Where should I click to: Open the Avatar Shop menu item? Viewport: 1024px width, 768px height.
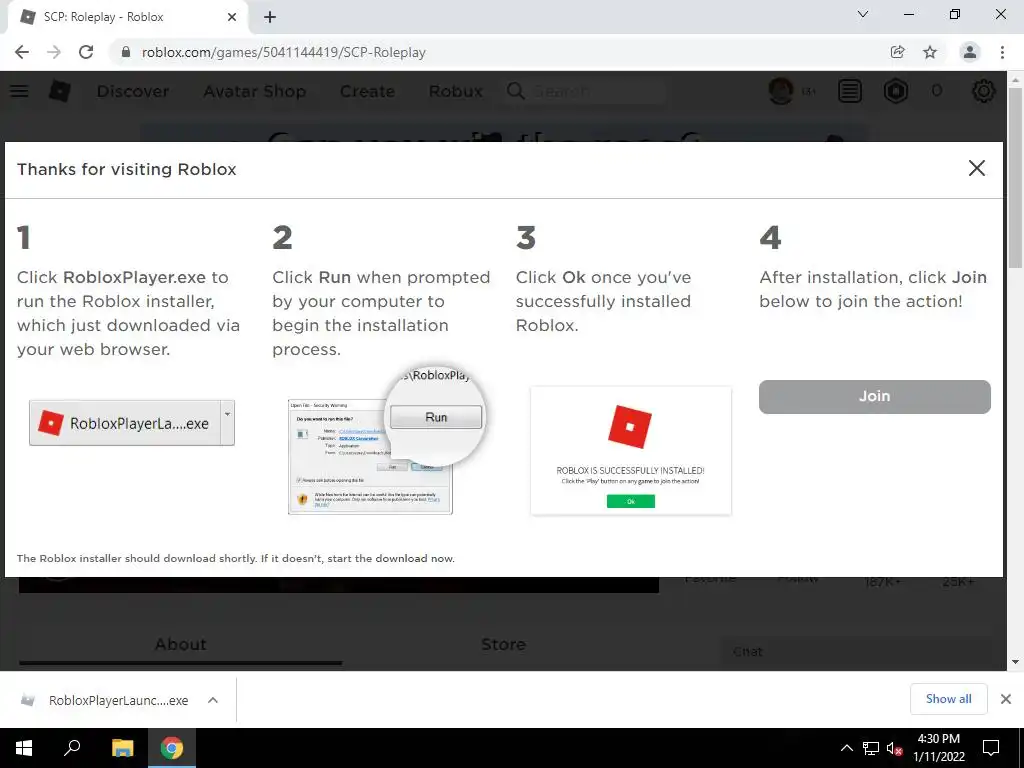[x=255, y=91]
